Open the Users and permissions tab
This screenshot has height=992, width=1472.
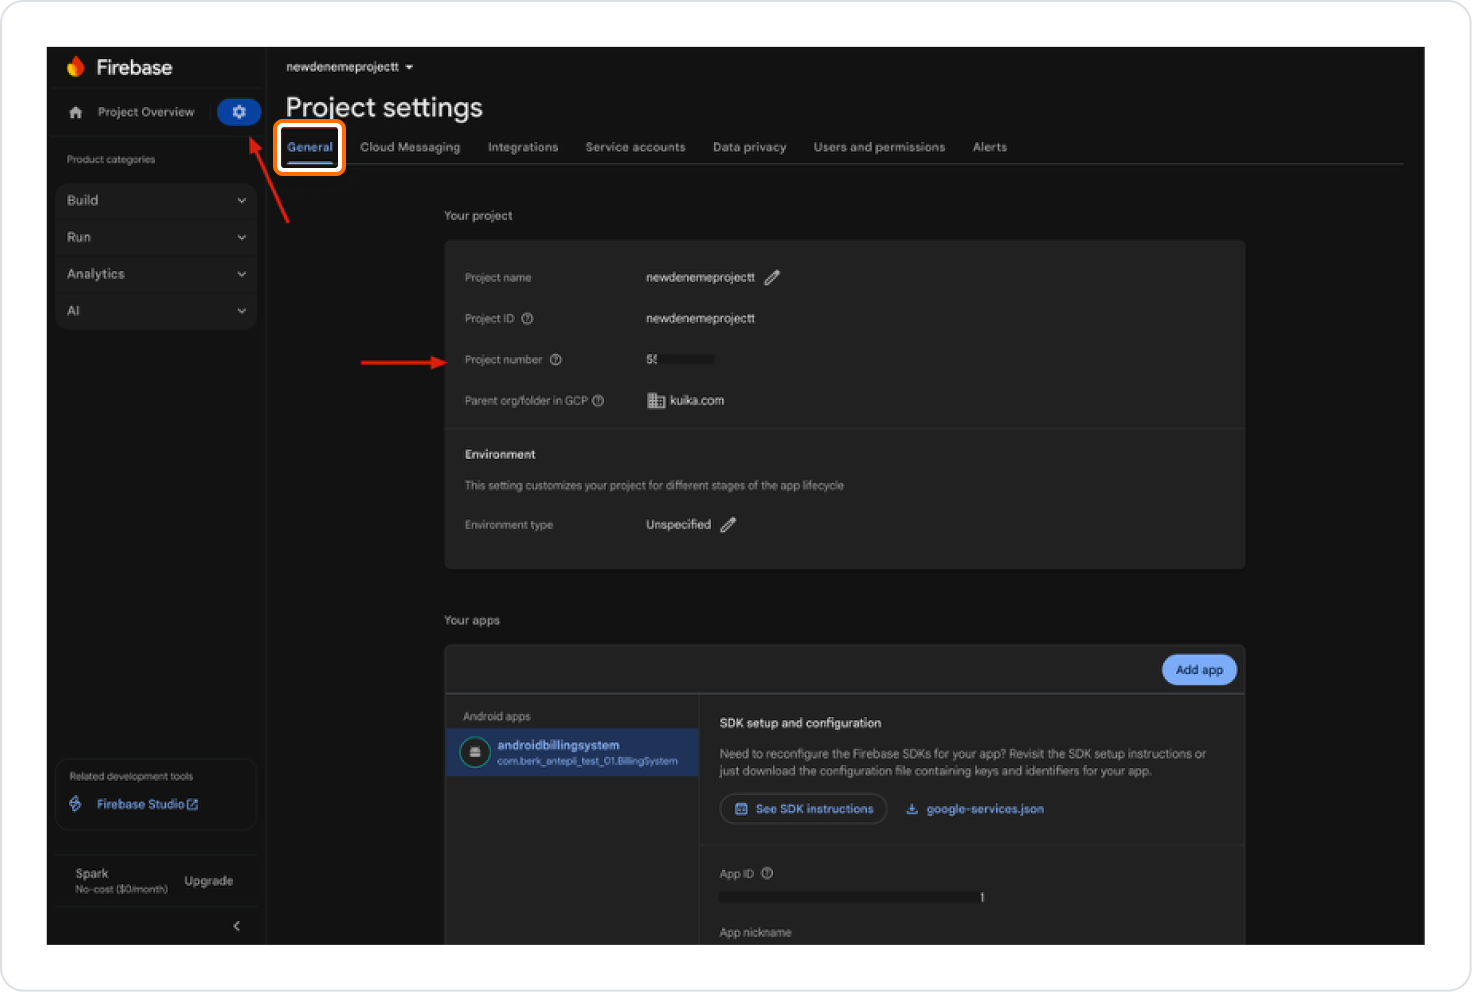click(x=879, y=147)
